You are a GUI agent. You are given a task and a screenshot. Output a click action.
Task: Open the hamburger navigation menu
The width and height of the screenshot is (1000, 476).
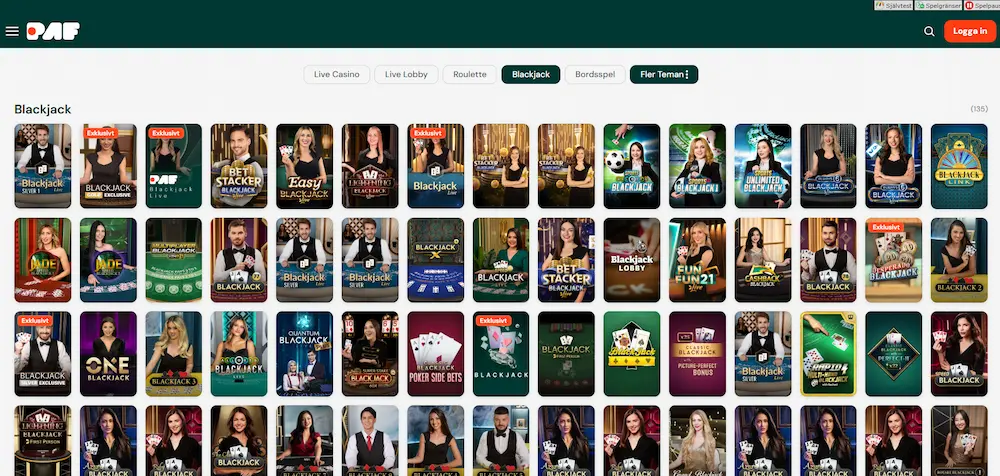tap(12, 31)
